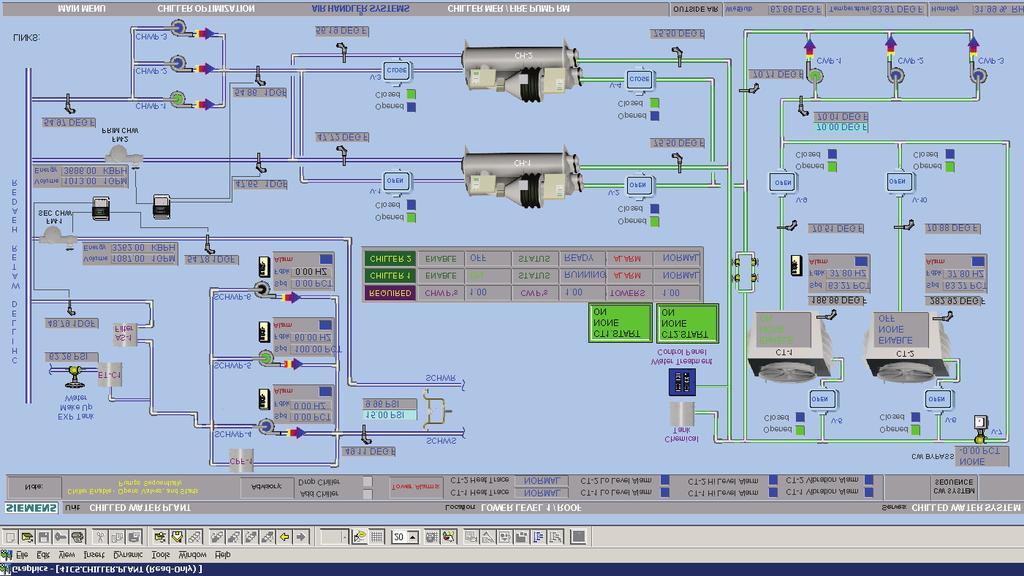
Task: Click the V-1 OPEN valve button
Action: pyautogui.click(x=395, y=181)
